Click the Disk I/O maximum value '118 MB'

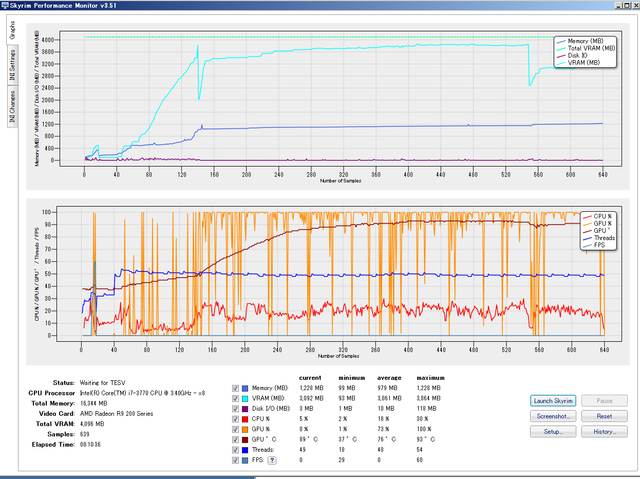click(x=426, y=408)
